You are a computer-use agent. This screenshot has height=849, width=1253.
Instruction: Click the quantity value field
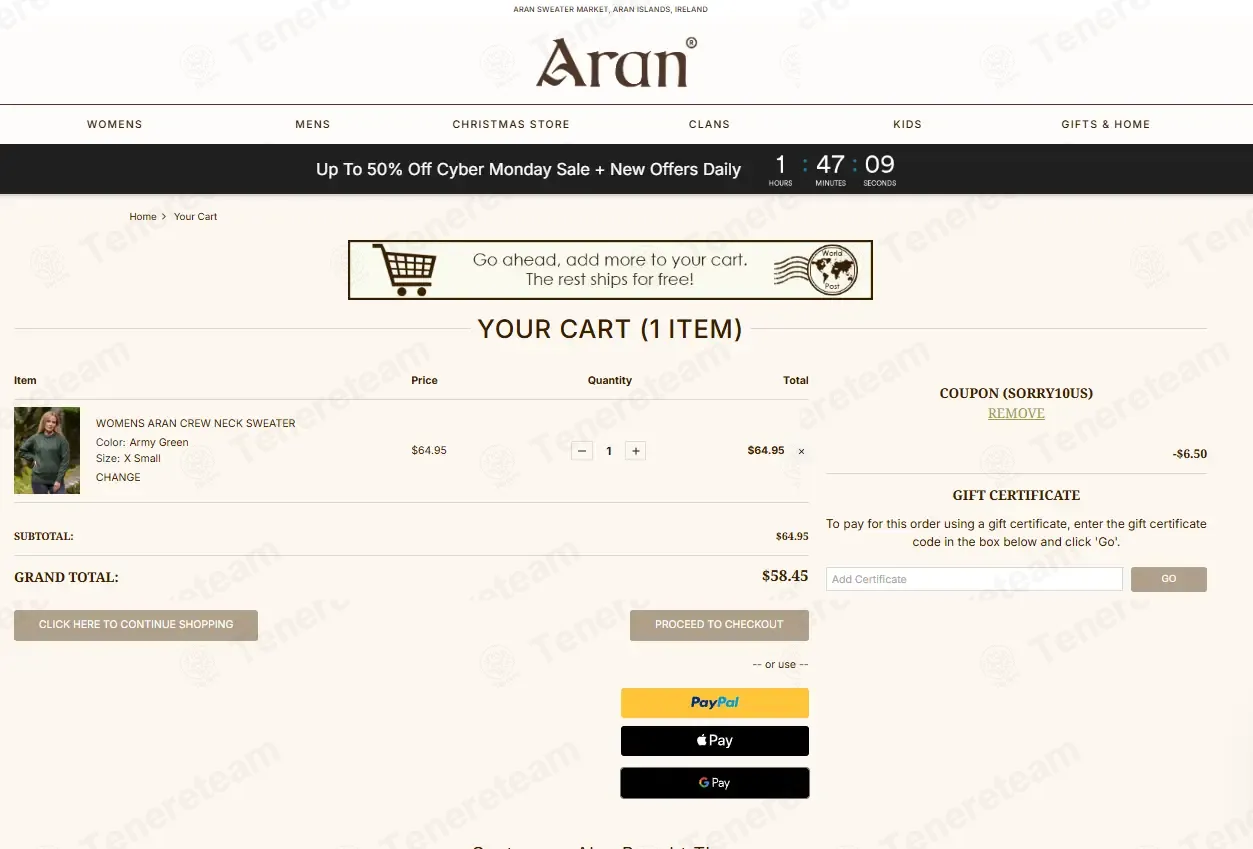pos(609,451)
